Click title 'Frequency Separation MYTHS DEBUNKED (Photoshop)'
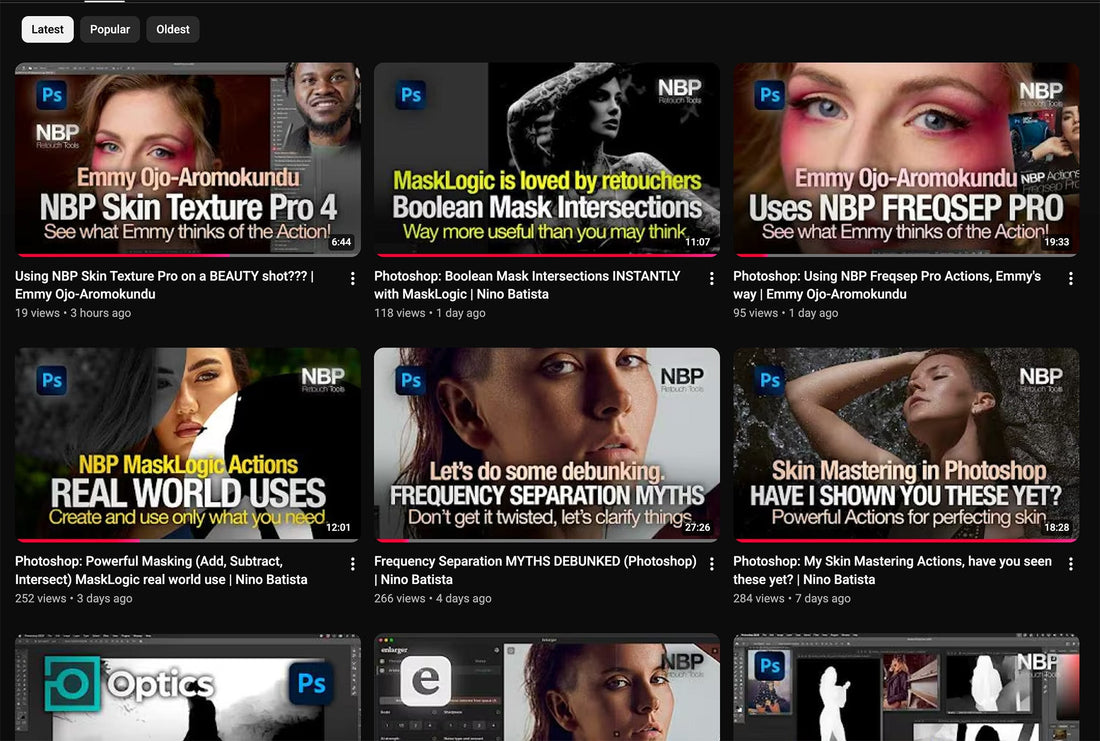Viewport: 1100px width, 741px height. [535, 570]
